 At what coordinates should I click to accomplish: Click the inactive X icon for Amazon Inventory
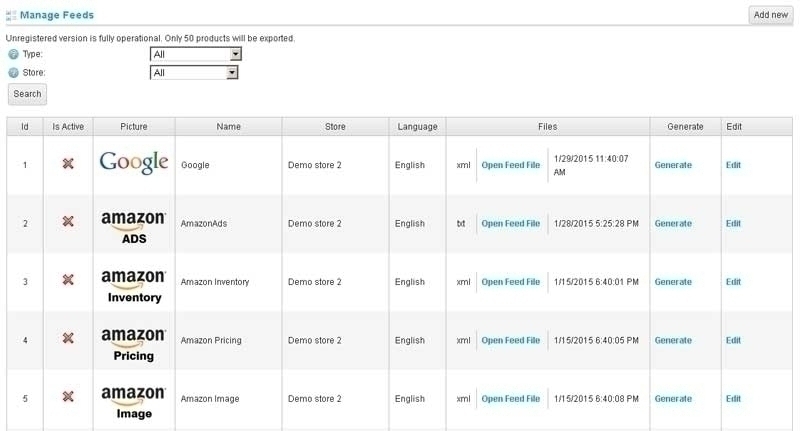point(68,280)
